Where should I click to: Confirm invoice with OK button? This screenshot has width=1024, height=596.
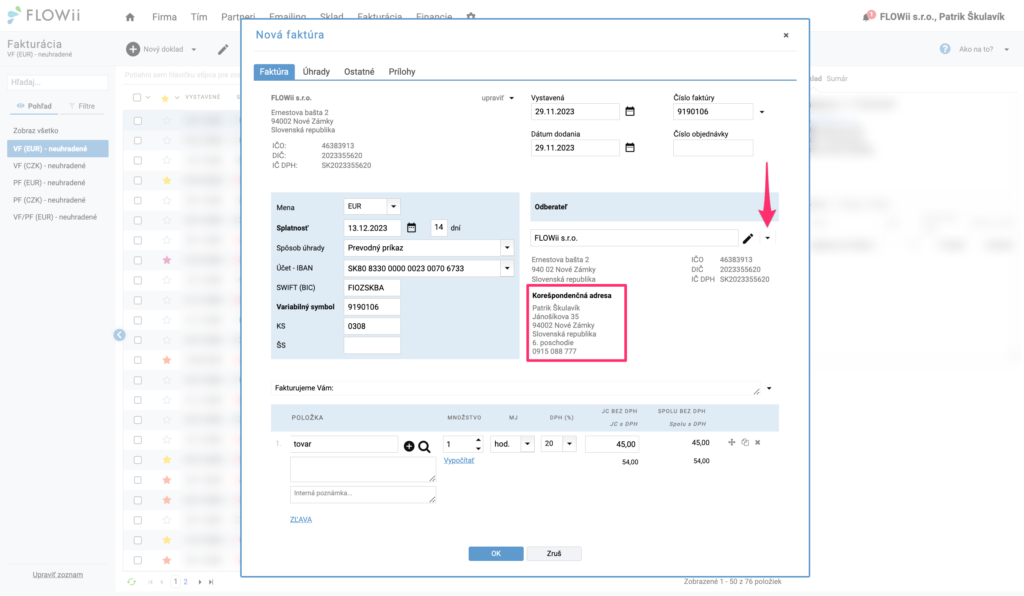click(496, 554)
